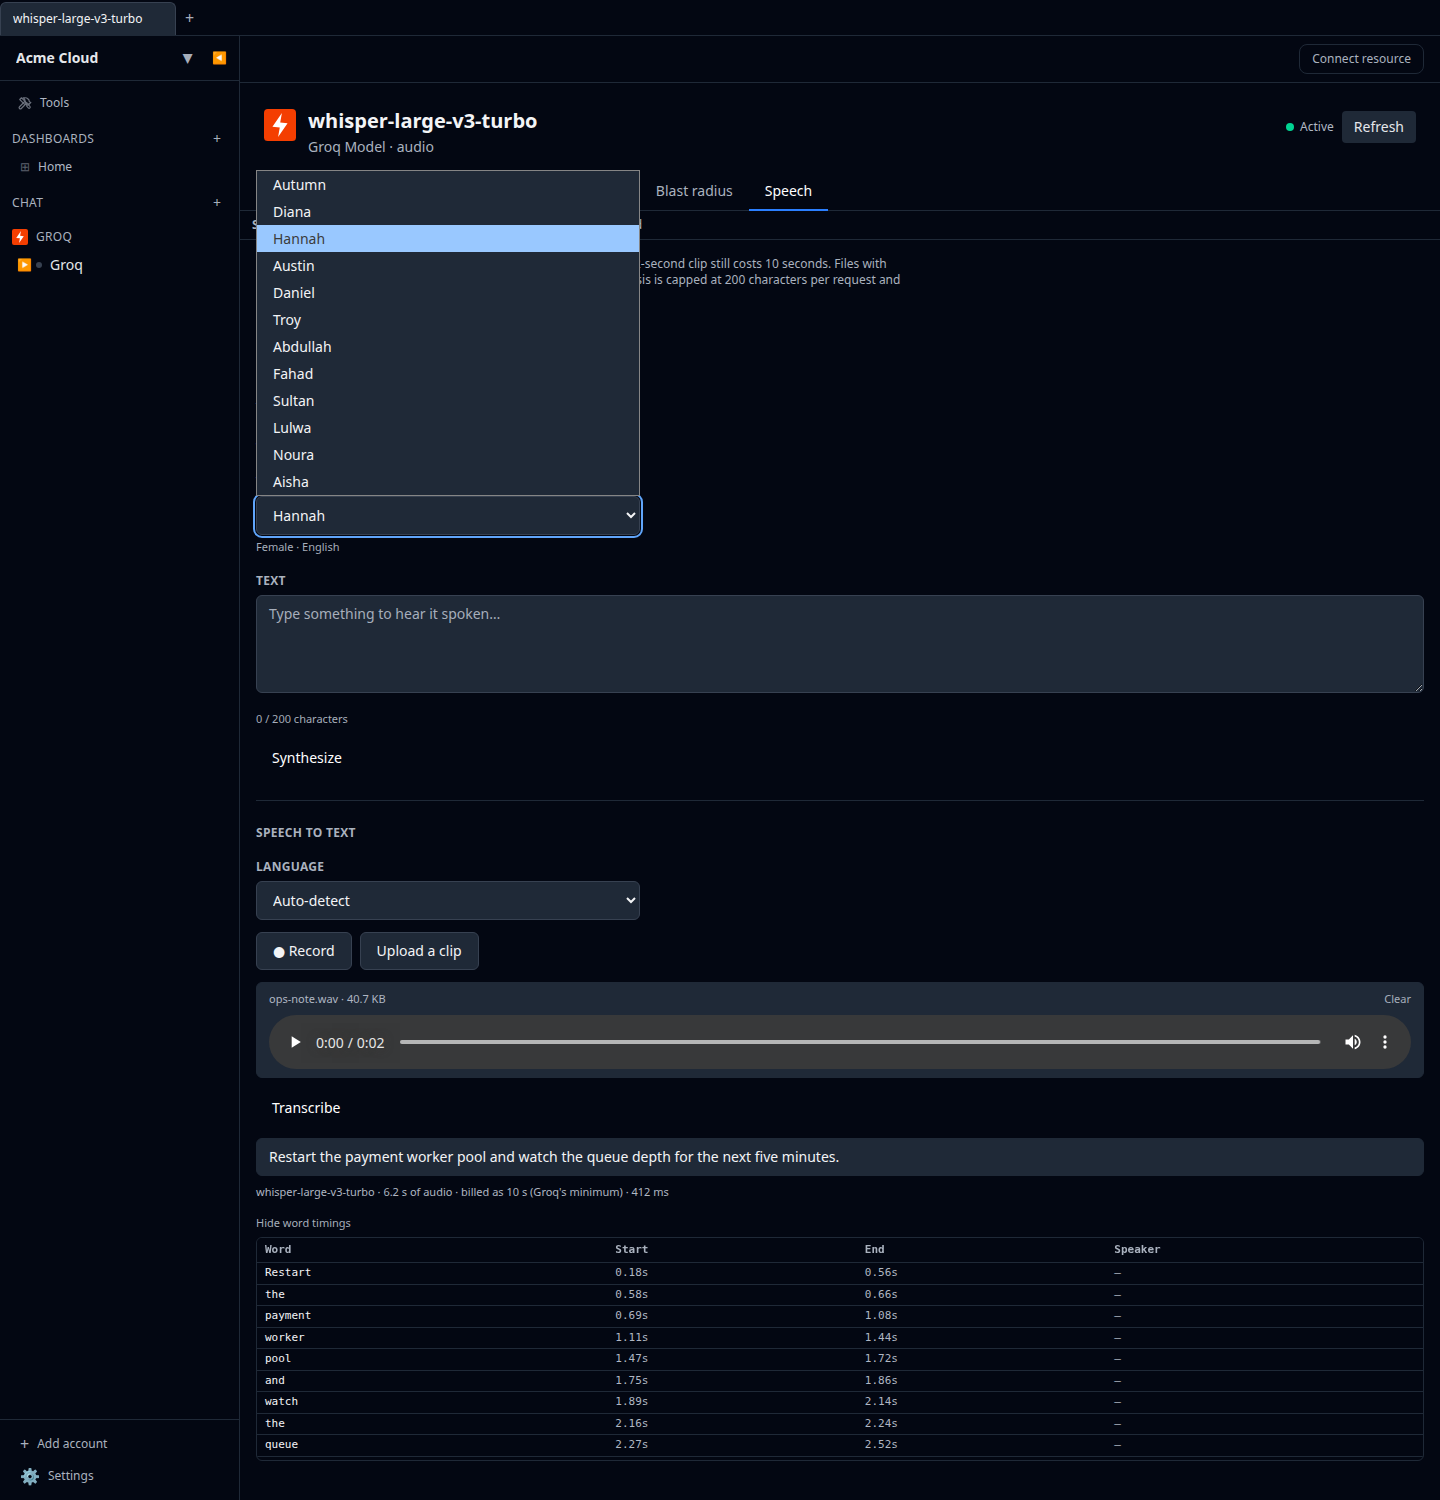This screenshot has height=1500, width=1440.
Task: Open the Home dashboard
Action: [55, 167]
